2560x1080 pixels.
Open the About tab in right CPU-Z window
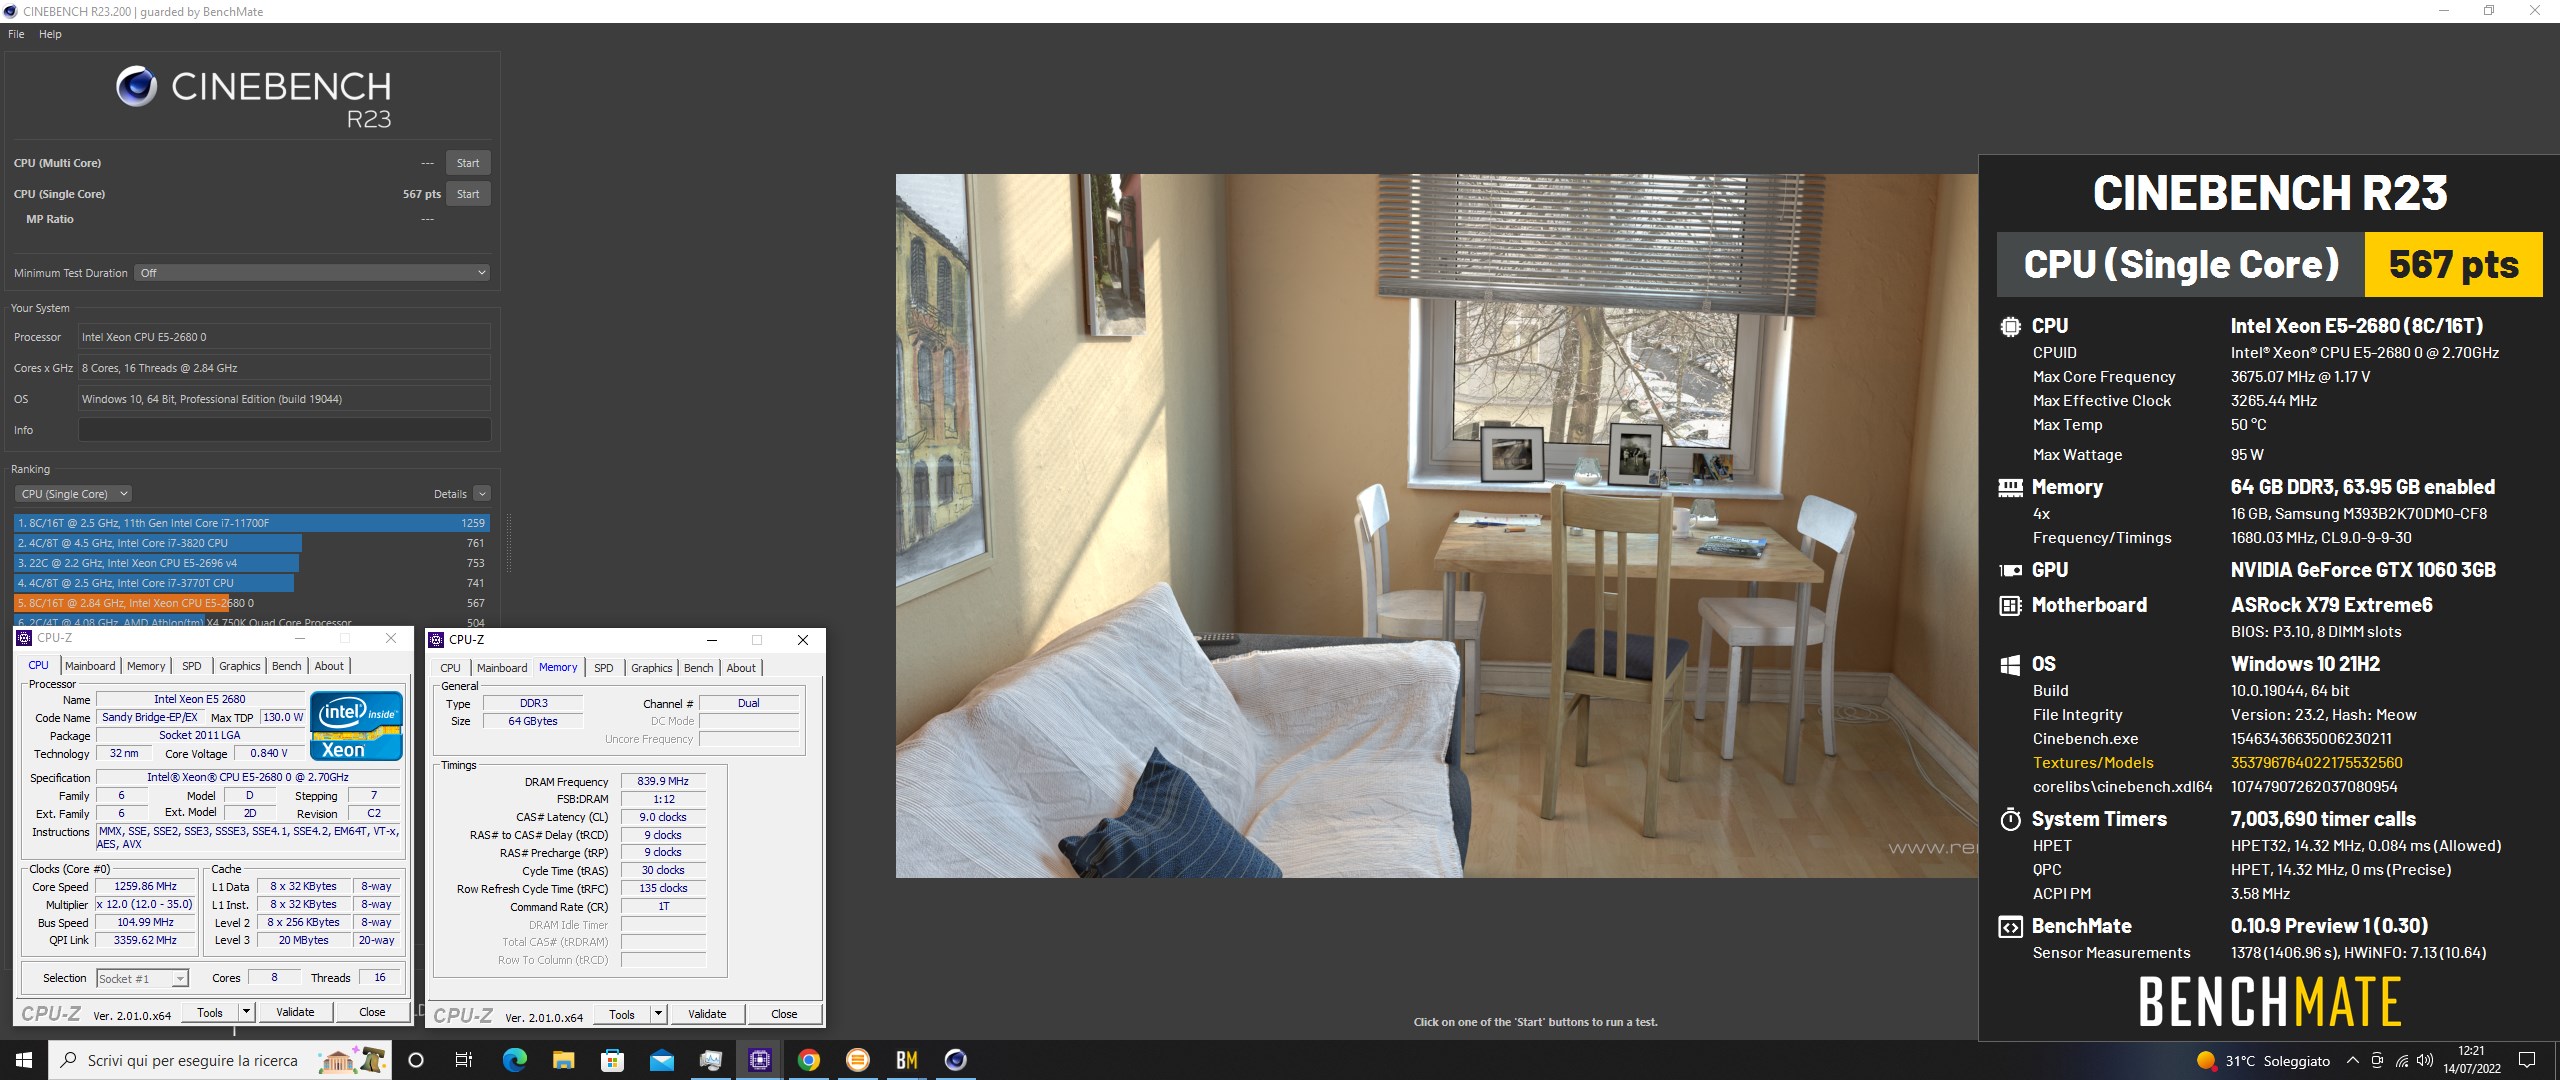741,668
